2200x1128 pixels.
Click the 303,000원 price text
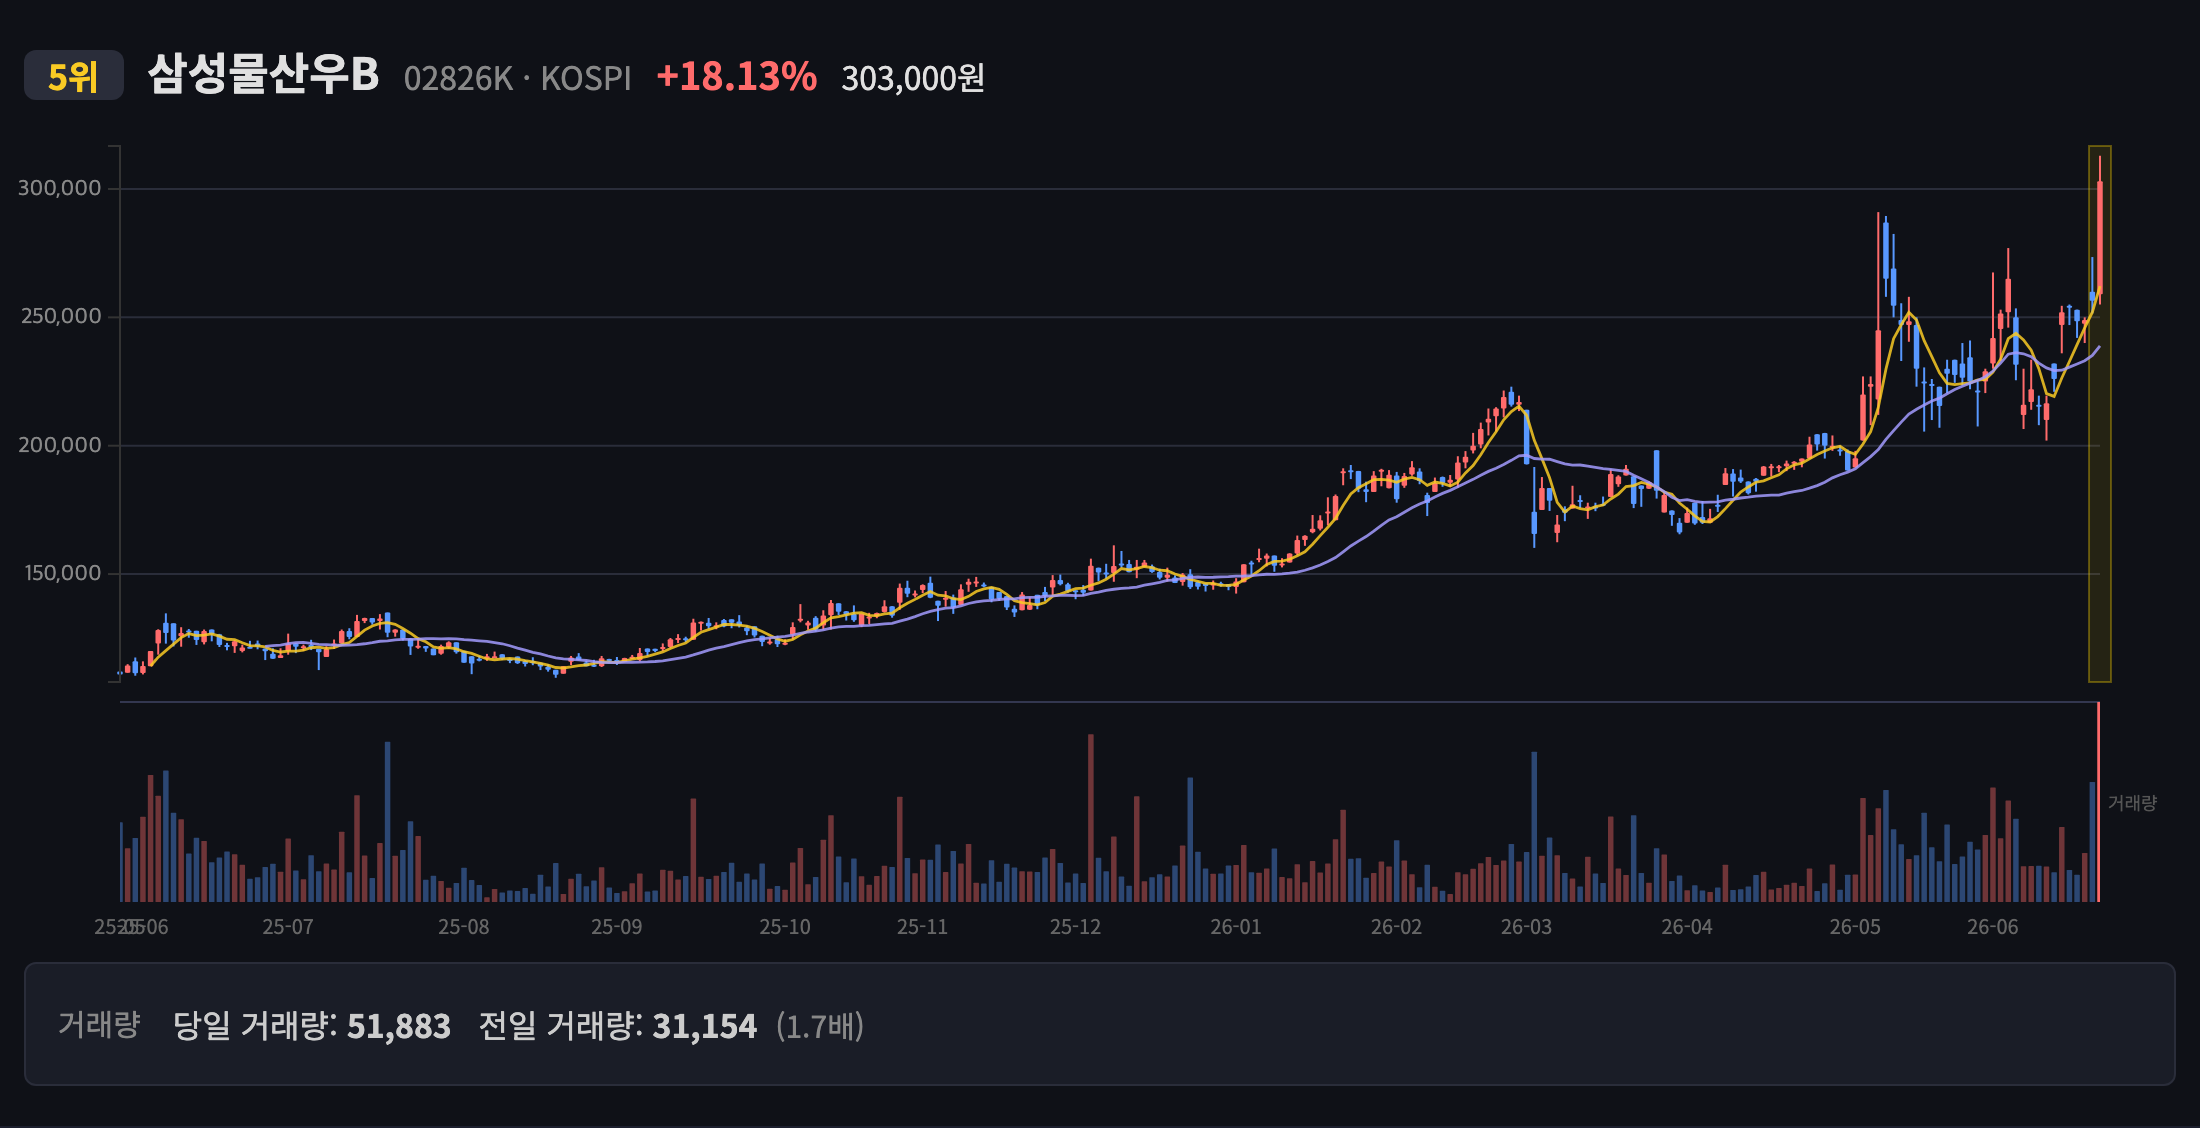[x=913, y=78]
